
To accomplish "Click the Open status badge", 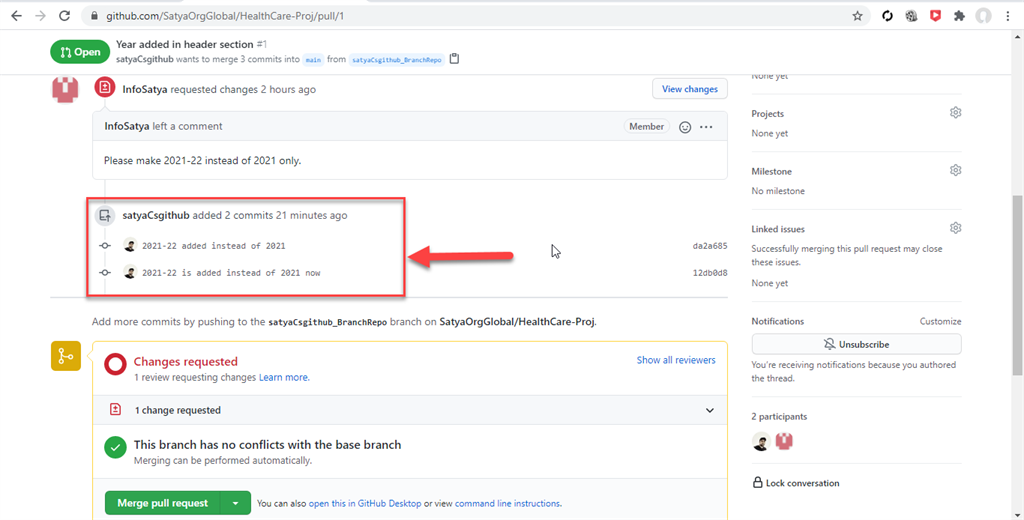I will (x=80, y=52).
